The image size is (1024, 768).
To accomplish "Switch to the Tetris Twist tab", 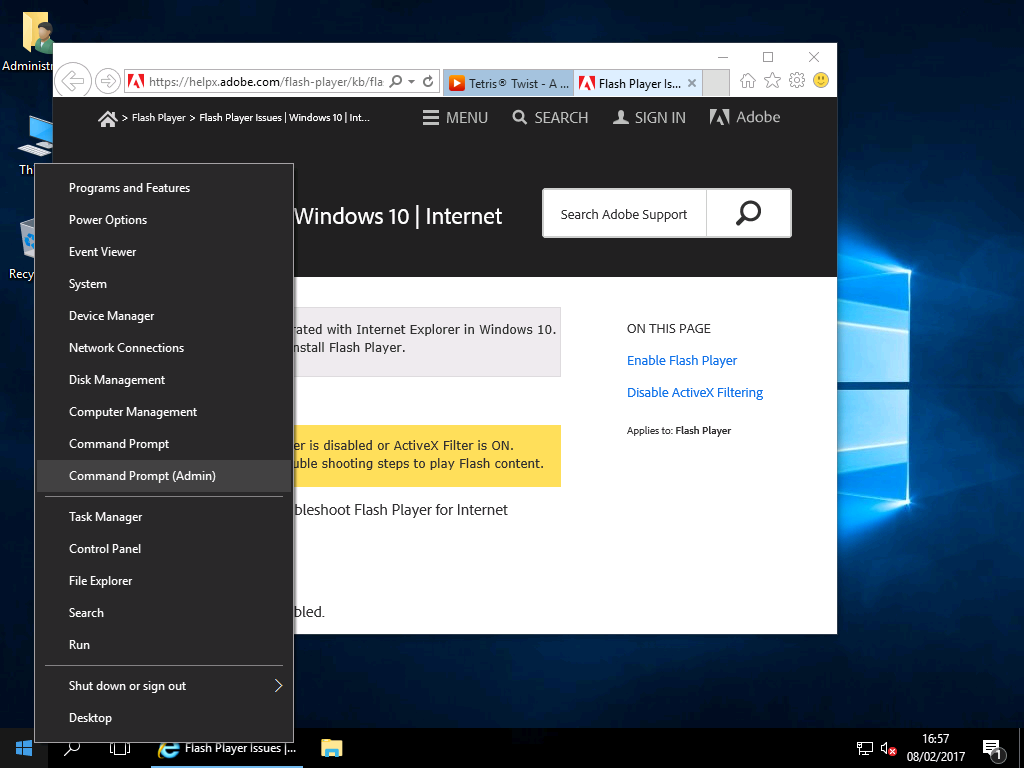I will (x=508, y=83).
